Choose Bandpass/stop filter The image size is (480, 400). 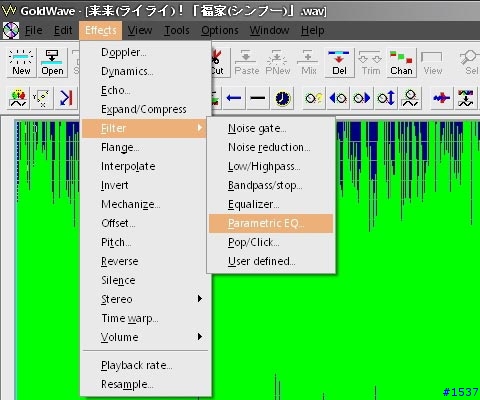point(271,185)
